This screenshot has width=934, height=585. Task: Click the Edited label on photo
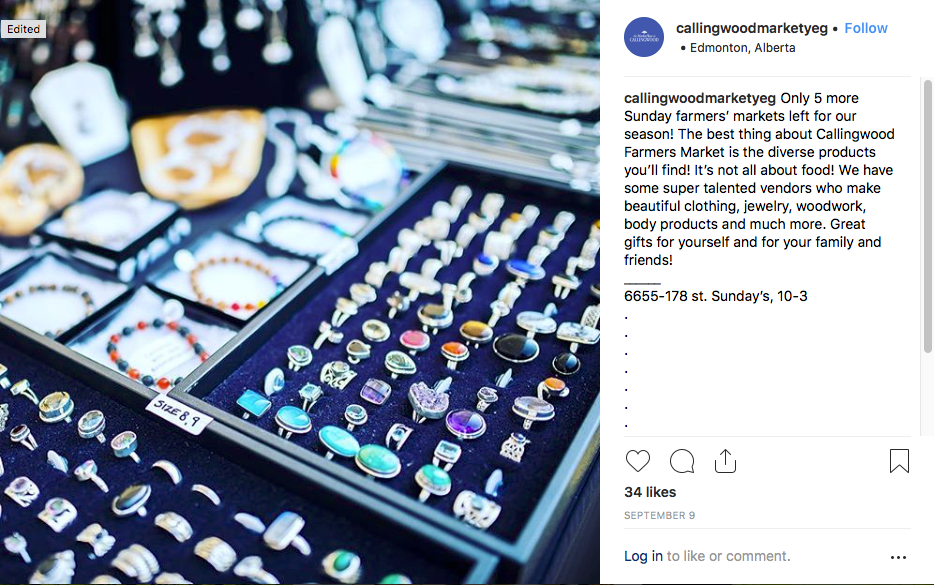pos(23,29)
